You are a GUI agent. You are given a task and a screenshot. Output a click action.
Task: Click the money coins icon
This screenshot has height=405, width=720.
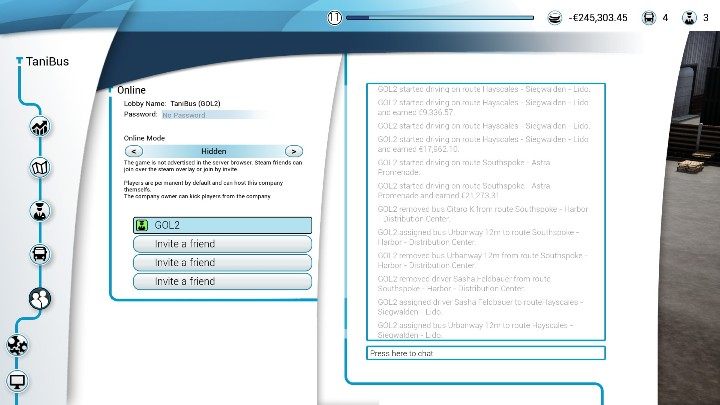pyautogui.click(x=555, y=17)
